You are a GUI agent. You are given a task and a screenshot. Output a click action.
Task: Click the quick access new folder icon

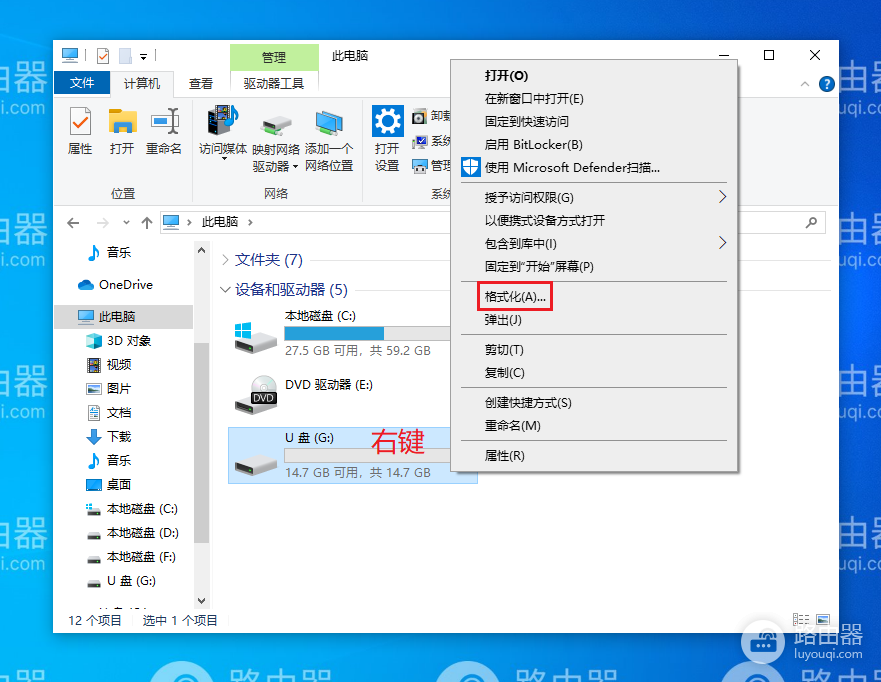tap(125, 56)
